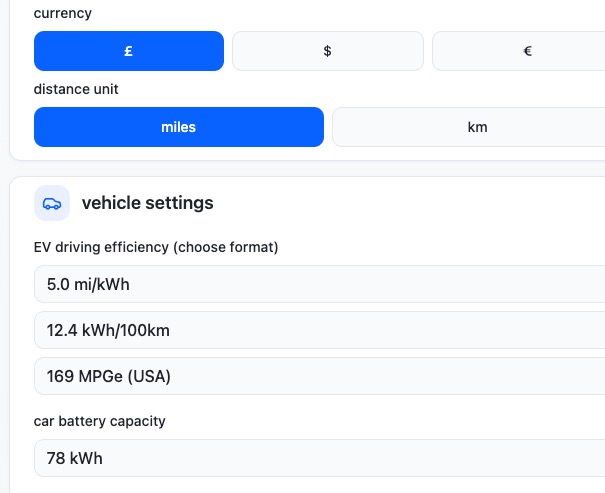Switch currency to the $ dollar option
Image resolution: width=605 pixels, height=493 pixels.
point(327,51)
